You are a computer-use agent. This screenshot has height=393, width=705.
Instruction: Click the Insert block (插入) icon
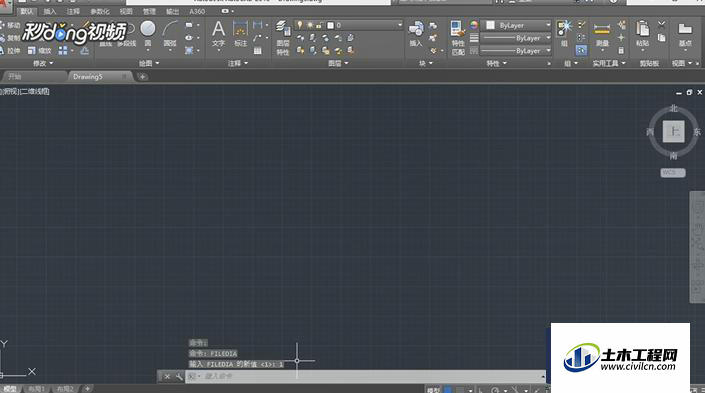click(416, 34)
